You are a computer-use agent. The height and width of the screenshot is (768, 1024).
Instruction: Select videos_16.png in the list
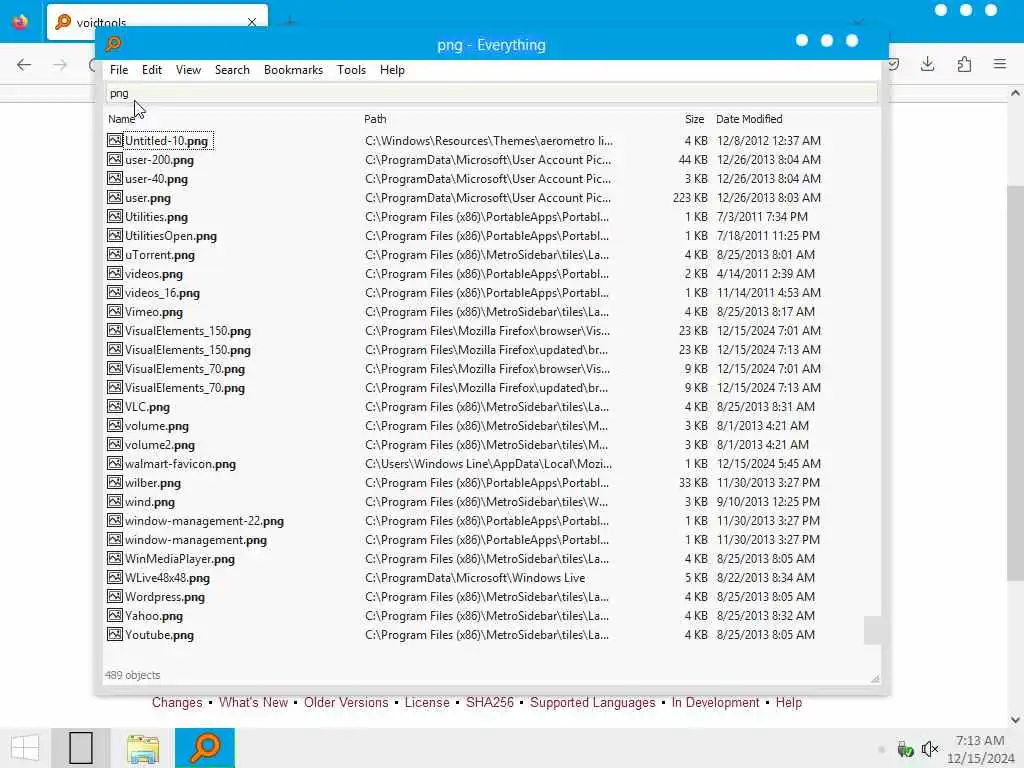162,293
